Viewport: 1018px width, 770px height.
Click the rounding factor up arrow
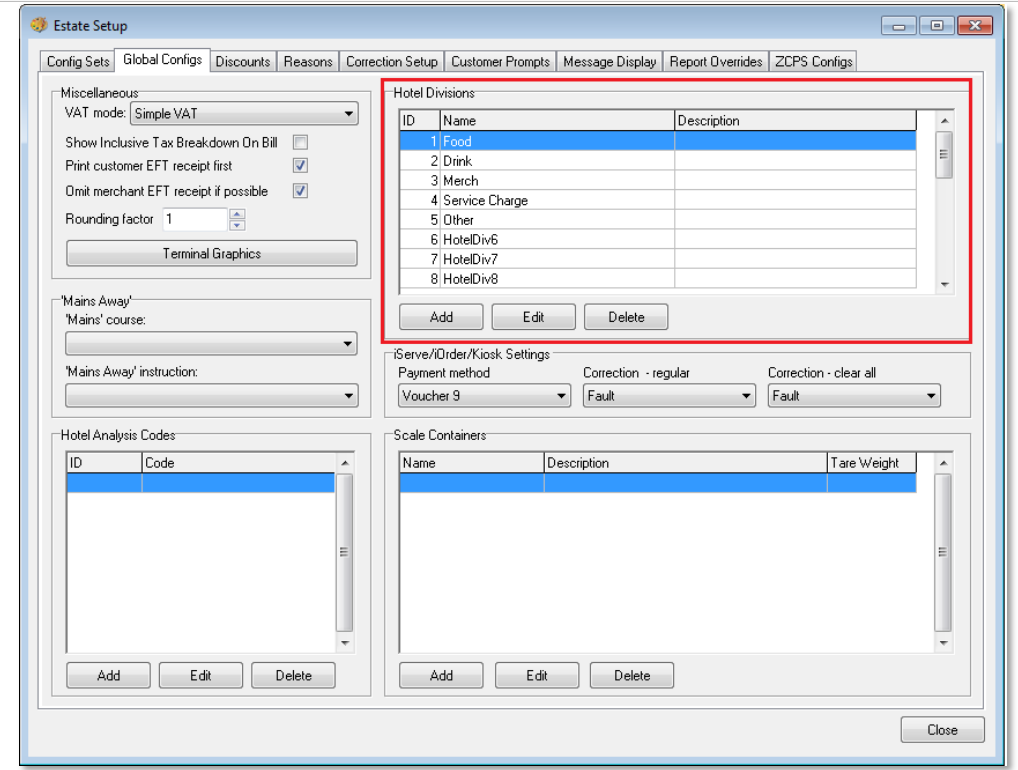(x=237, y=214)
